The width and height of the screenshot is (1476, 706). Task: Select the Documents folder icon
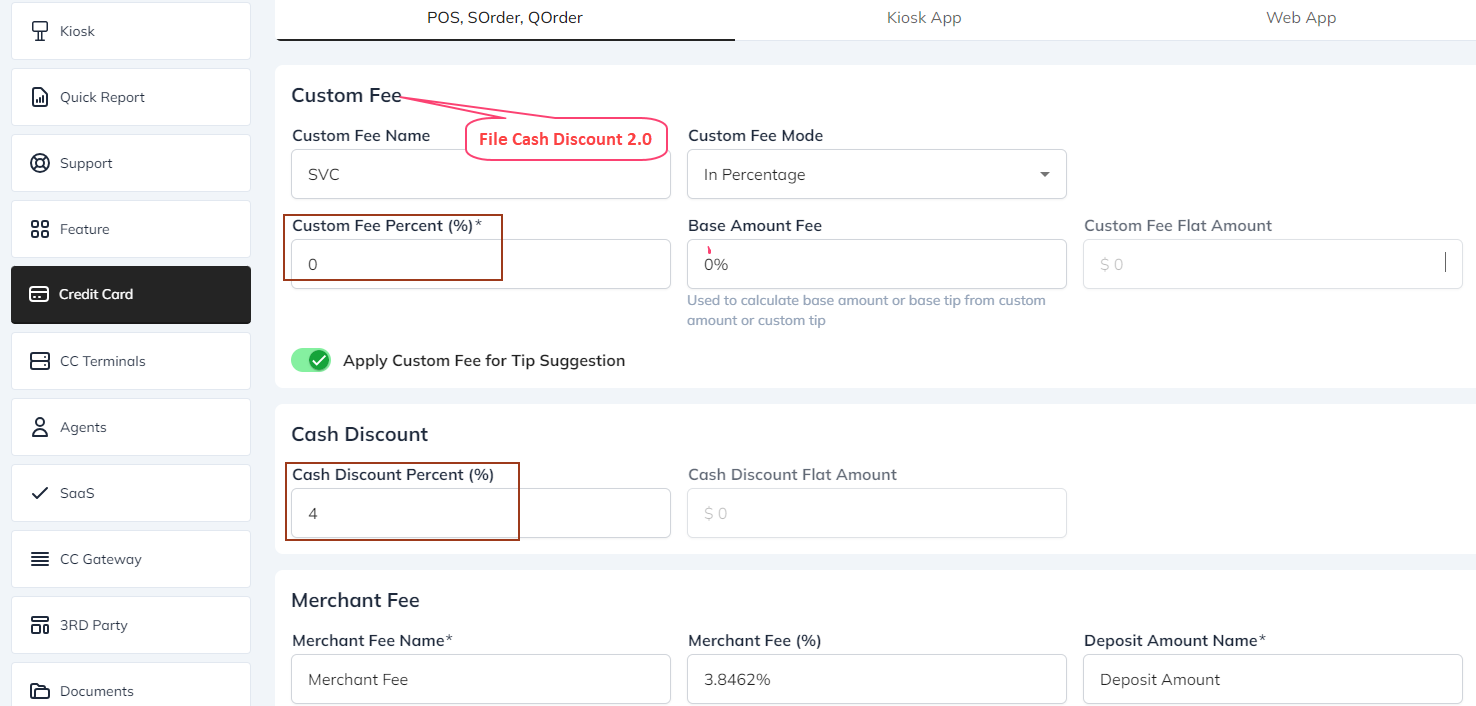tap(38, 689)
